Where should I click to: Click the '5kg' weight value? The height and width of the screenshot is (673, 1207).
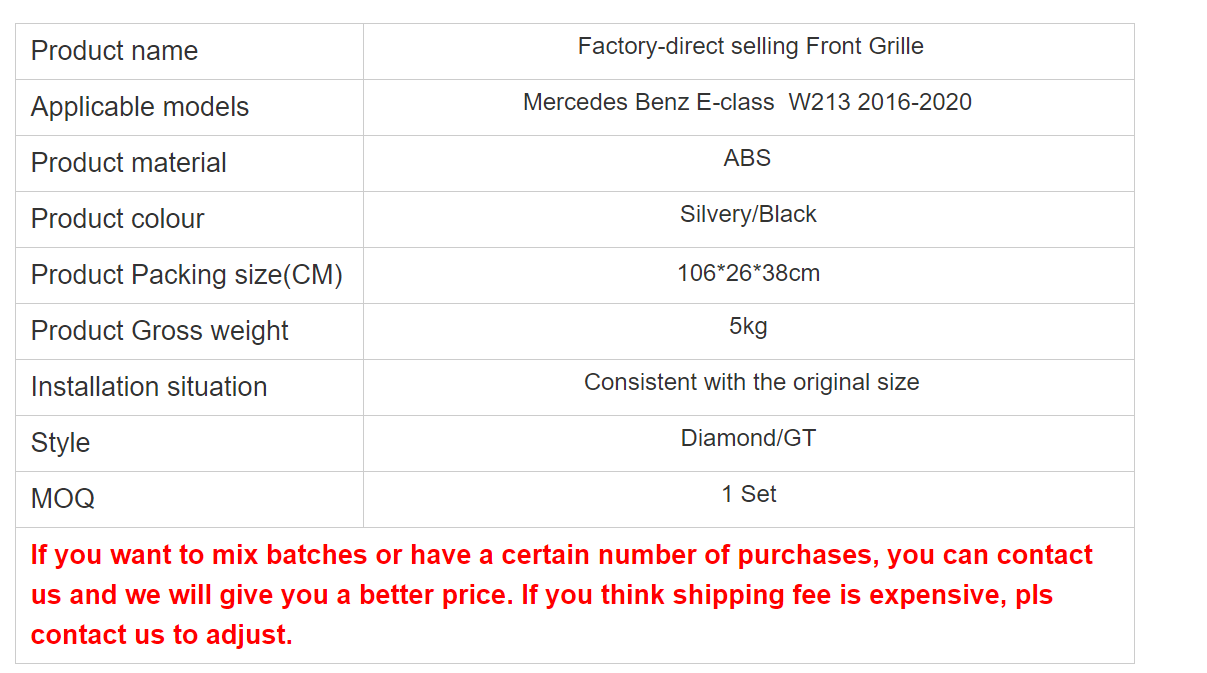748,327
